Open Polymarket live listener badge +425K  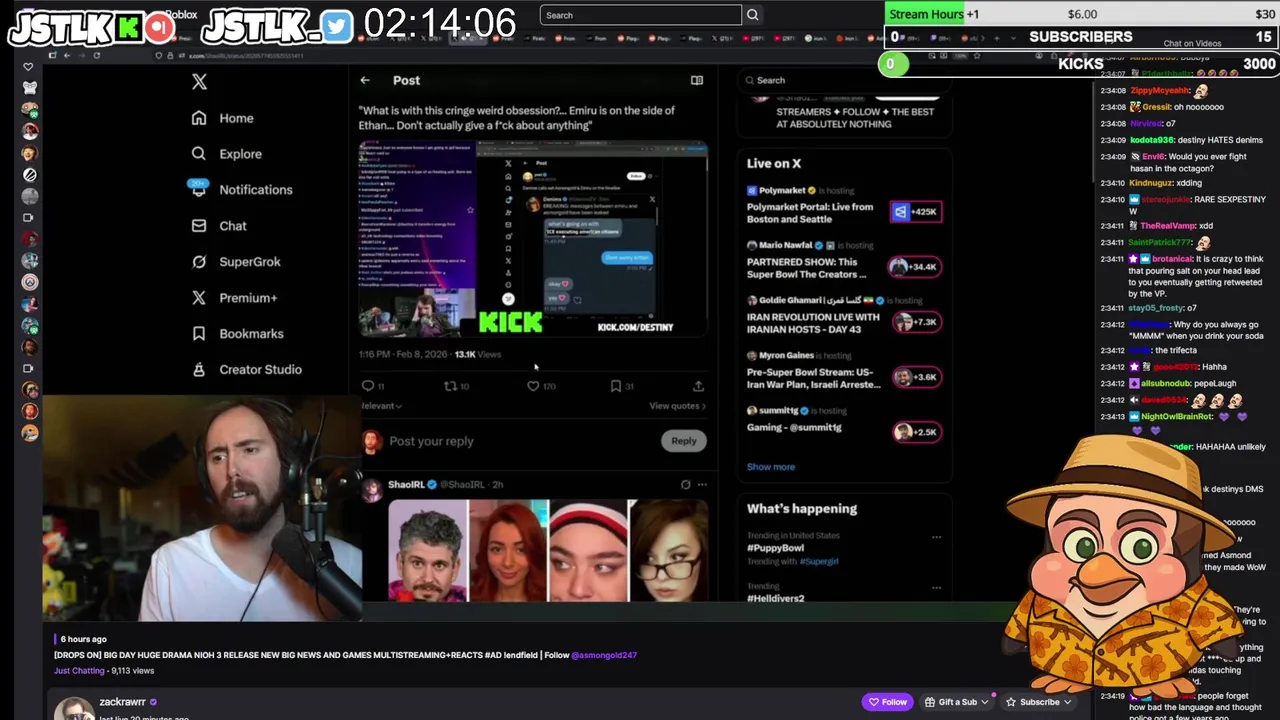coord(916,212)
